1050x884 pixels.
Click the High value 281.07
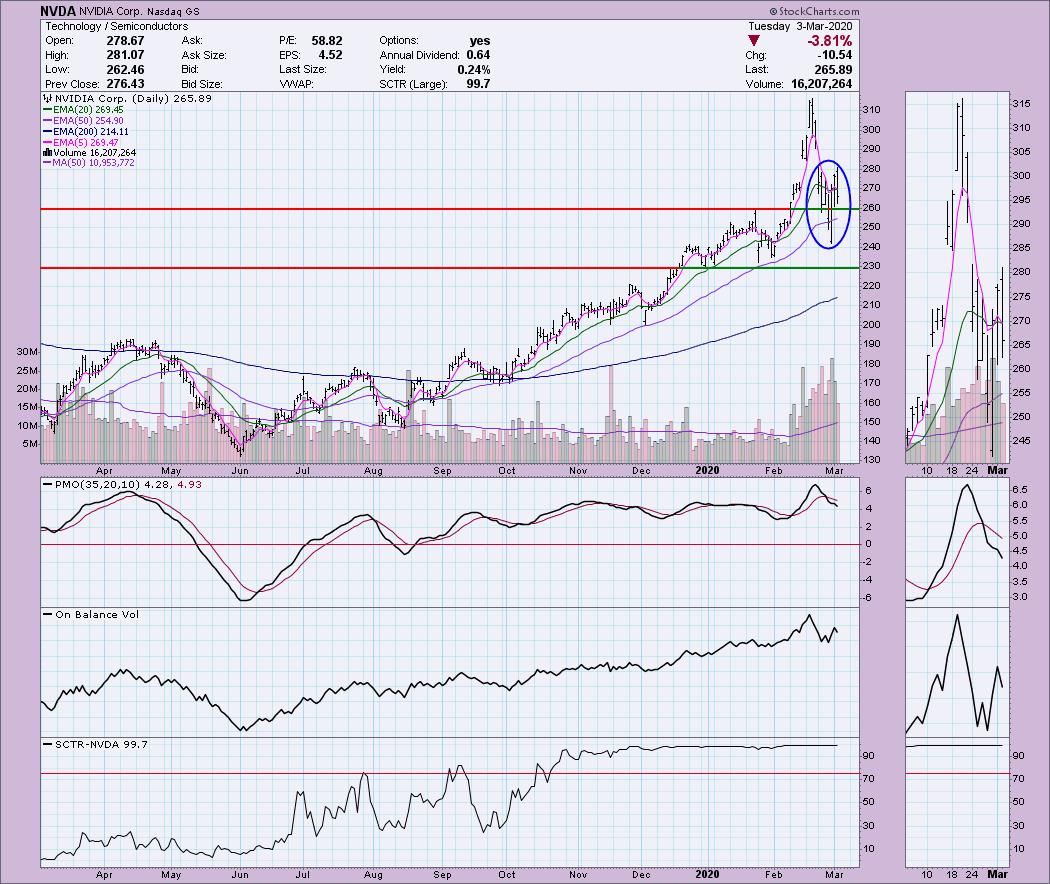(x=125, y=55)
